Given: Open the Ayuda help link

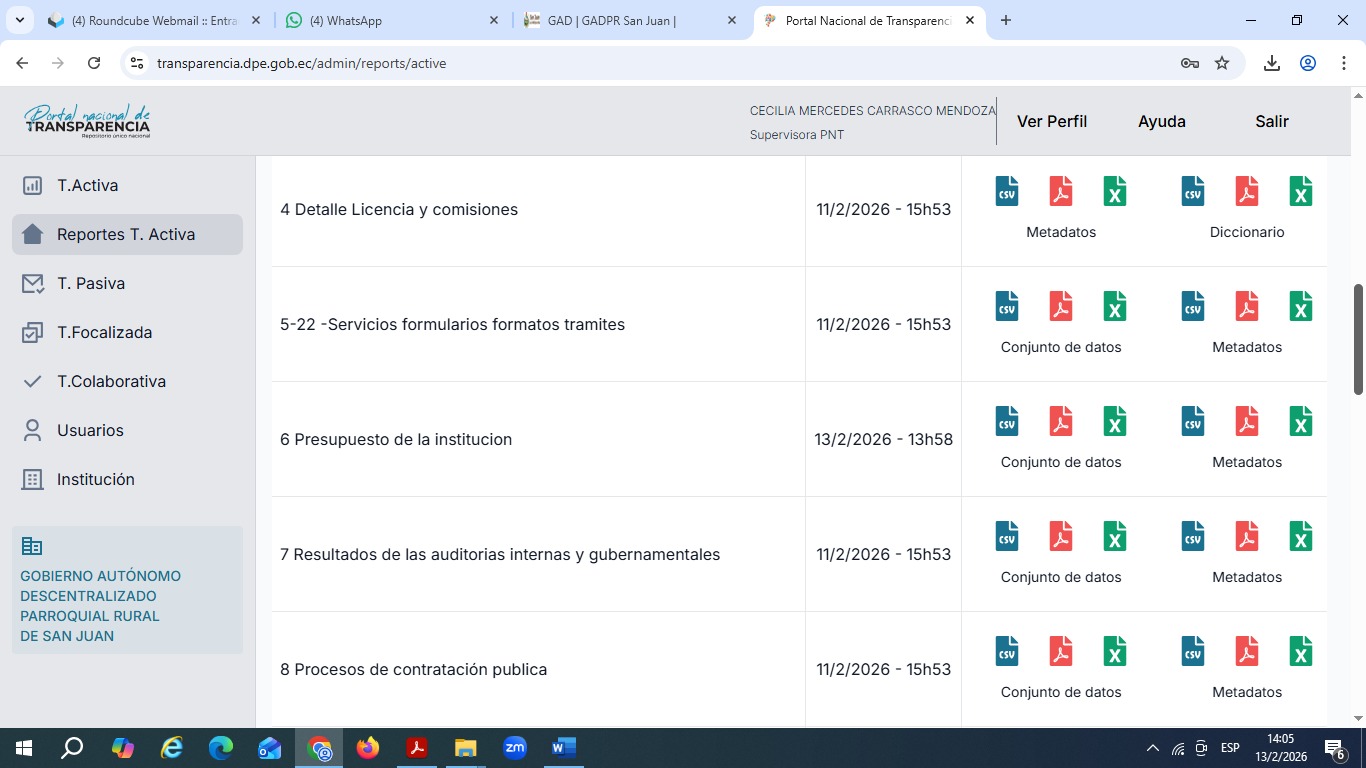Looking at the screenshot, I should click(x=1161, y=121).
